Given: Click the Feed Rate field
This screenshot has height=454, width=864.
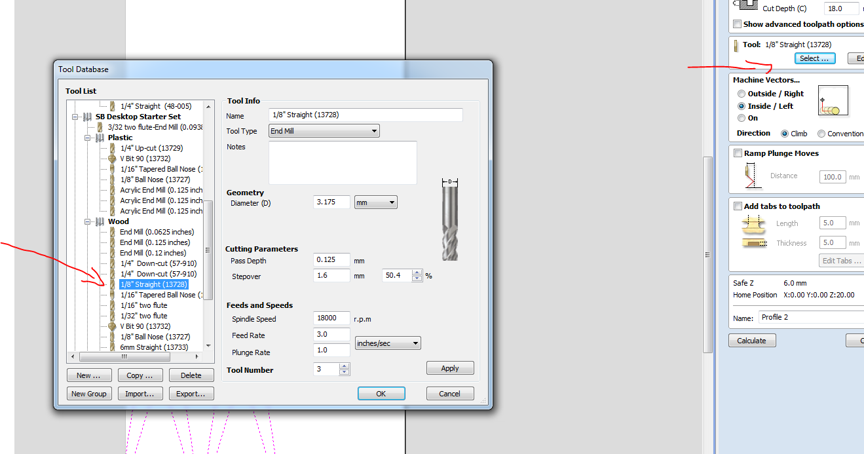Looking at the screenshot, I should (x=332, y=334).
